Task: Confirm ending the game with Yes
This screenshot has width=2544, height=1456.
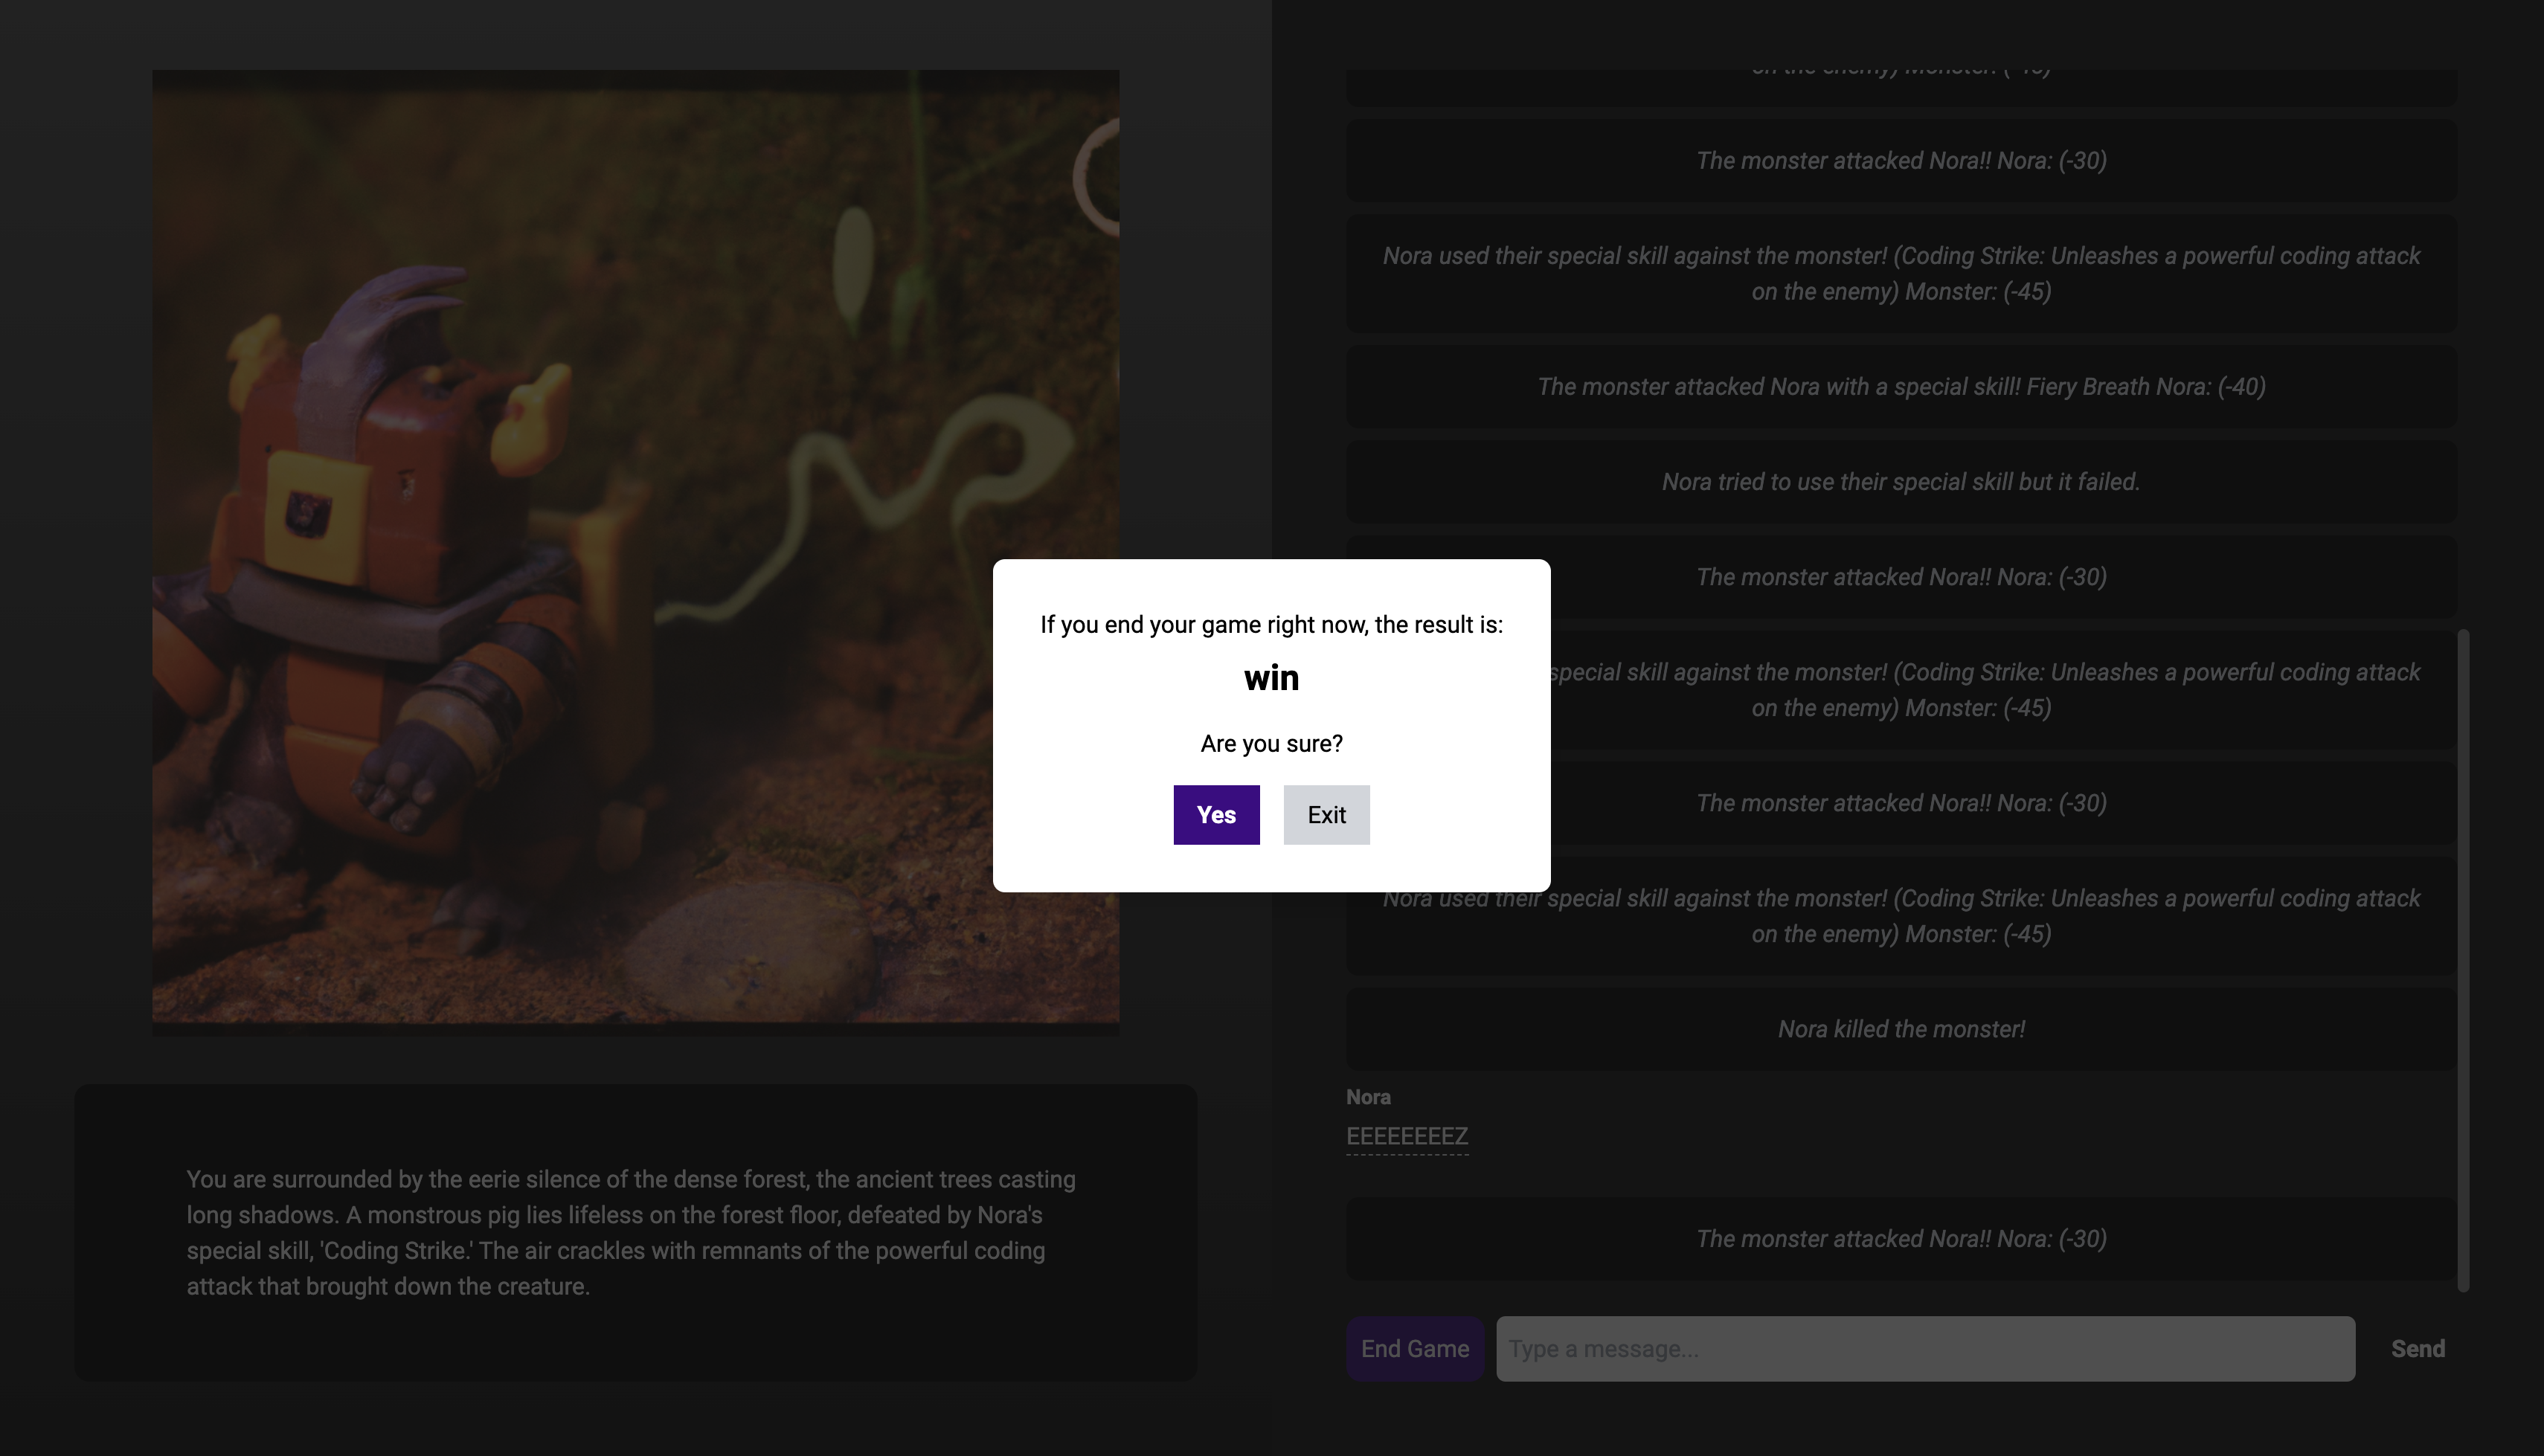Action: [x=1216, y=815]
